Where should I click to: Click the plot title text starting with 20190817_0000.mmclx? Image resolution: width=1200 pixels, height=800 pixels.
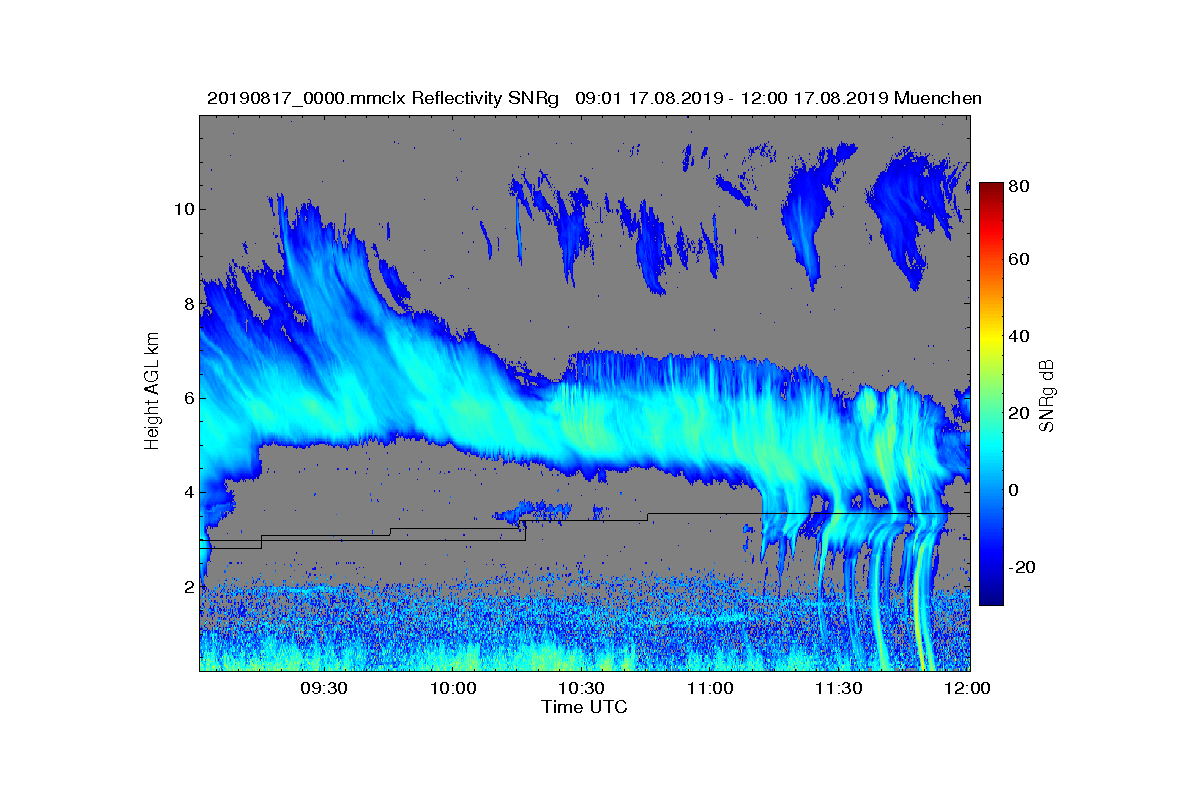[x=594, y=98]
